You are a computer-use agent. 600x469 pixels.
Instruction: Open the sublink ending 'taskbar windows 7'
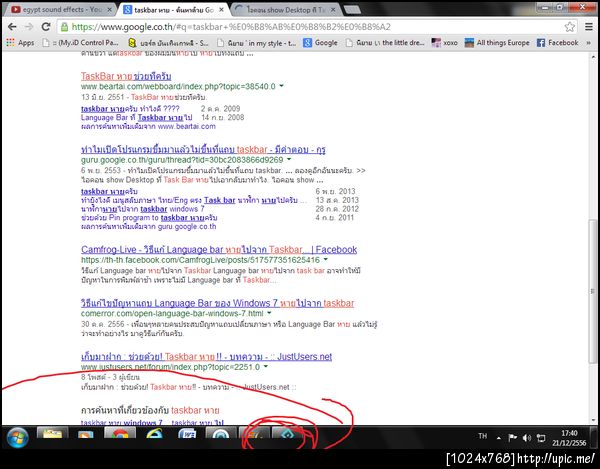[x=142, y=209]
